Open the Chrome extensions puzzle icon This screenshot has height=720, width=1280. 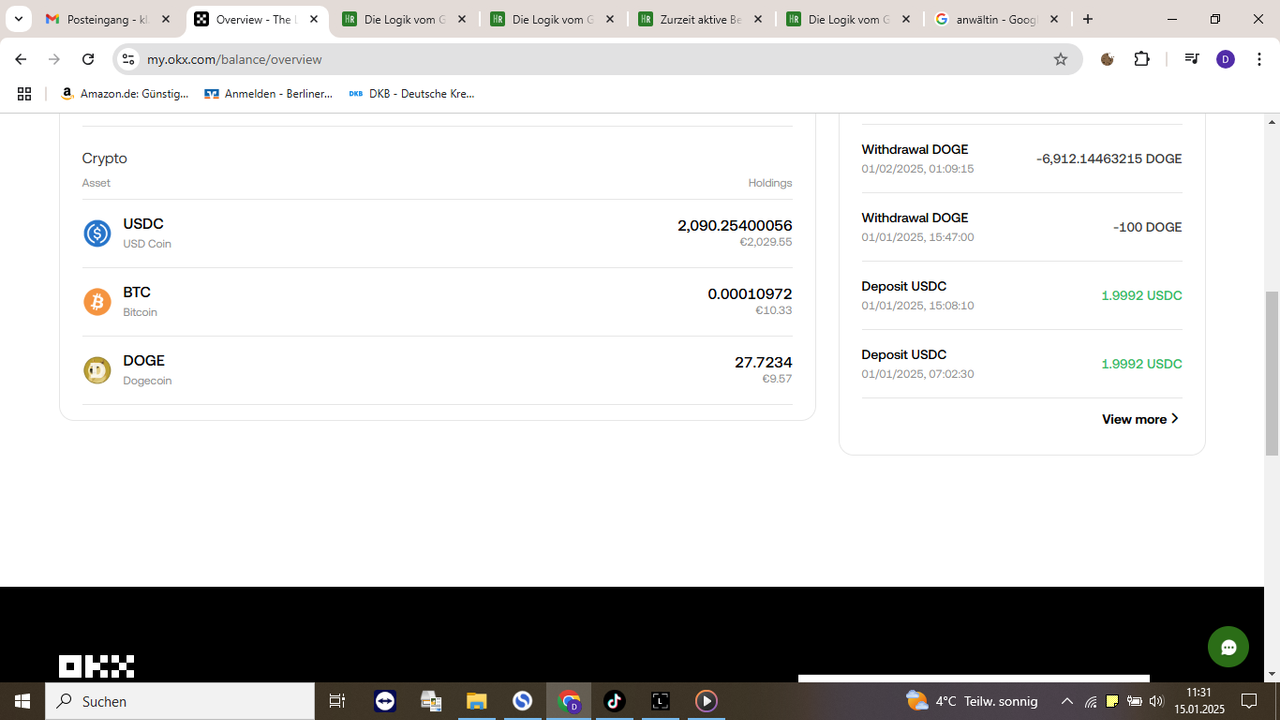point(1142,59)
